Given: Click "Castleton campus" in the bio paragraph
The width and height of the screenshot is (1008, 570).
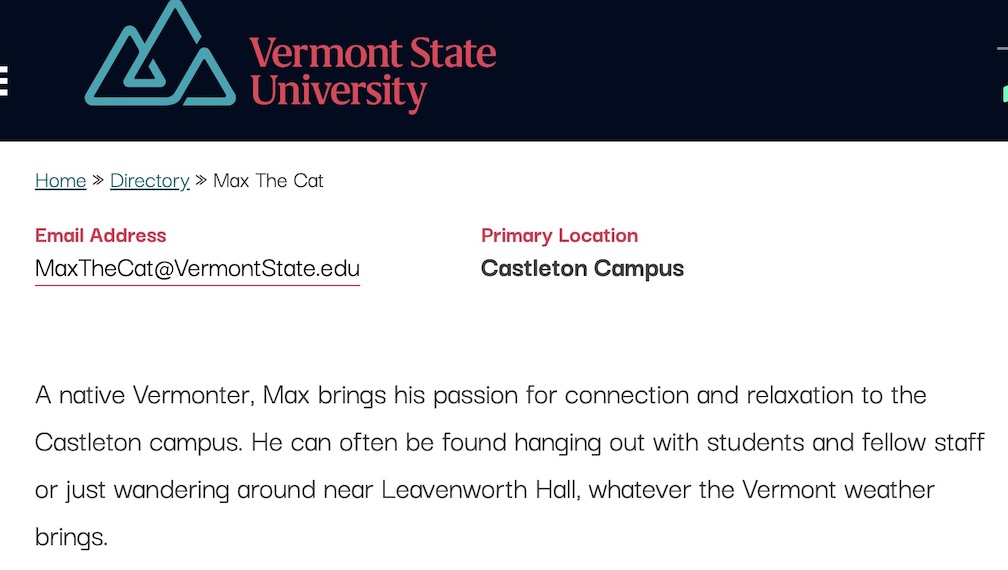Looking at the screenshot, I should [138, 443].
